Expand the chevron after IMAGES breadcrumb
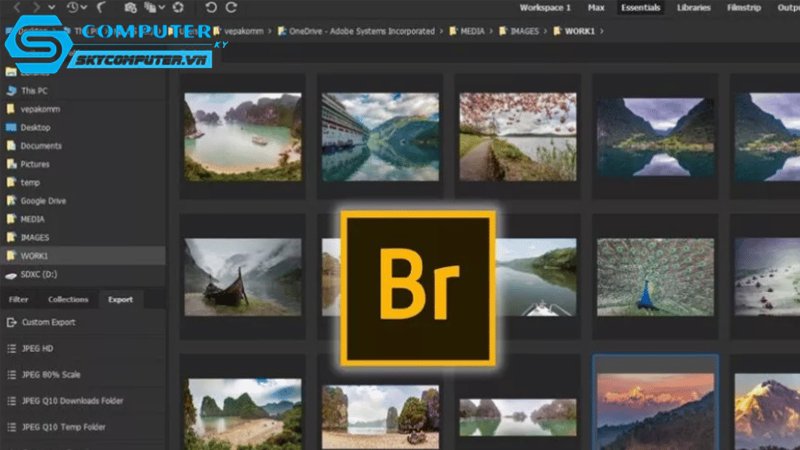 (545, 31)
